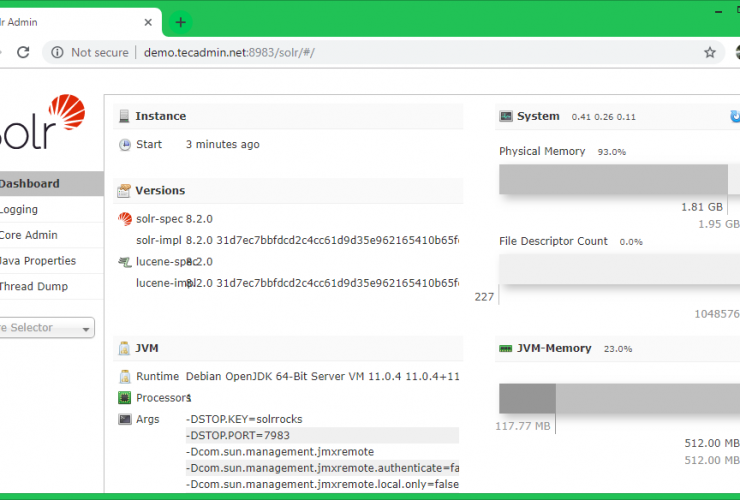This screenshot has height=500, width=740.
Task: Click the Versions package icon
Action: pyautogui.click(x=124, y=190)
